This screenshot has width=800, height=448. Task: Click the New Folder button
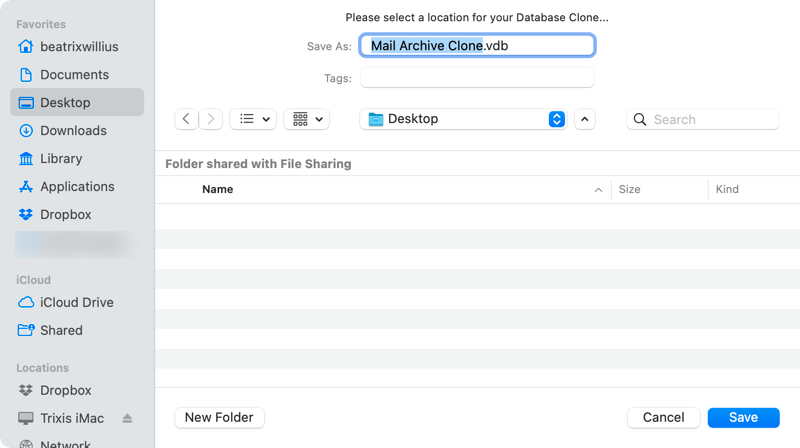[x=219, y=417]
